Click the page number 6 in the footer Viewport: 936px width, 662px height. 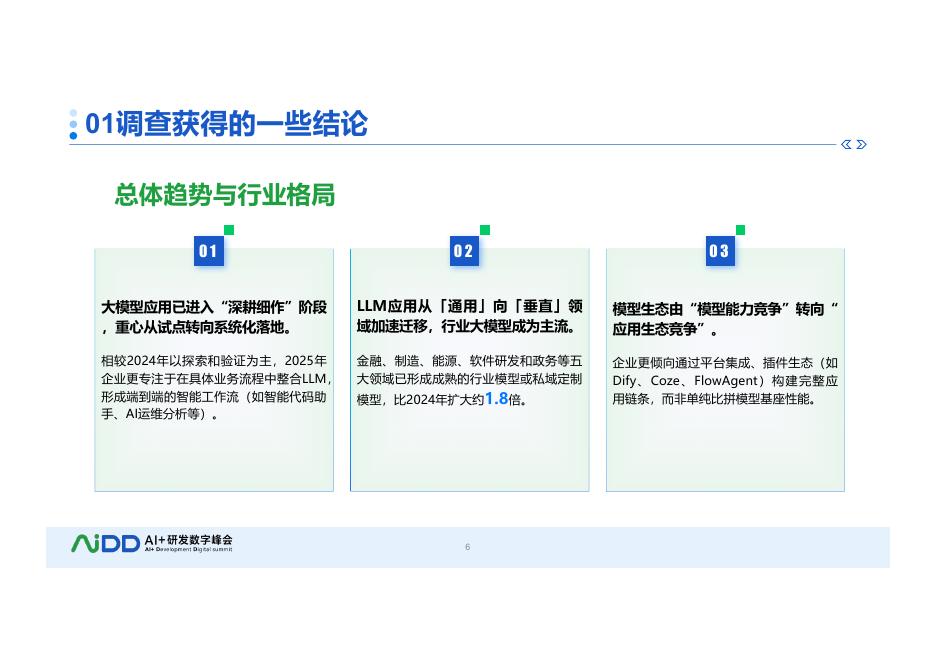click(467, 547)
